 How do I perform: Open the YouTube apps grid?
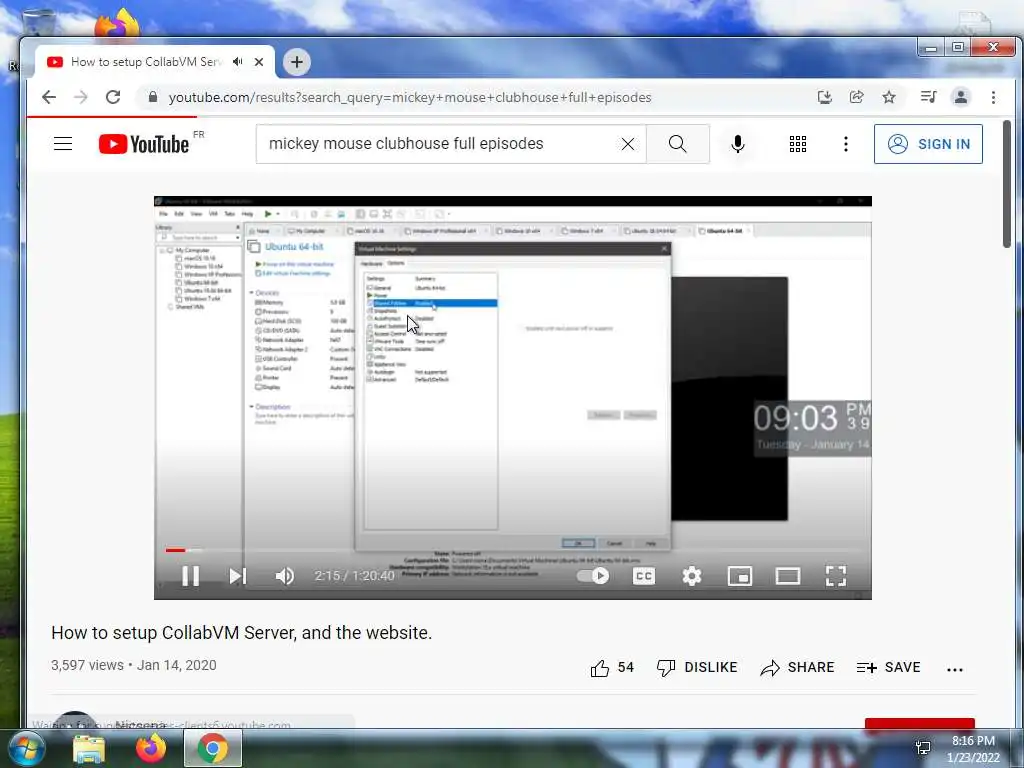797,144
